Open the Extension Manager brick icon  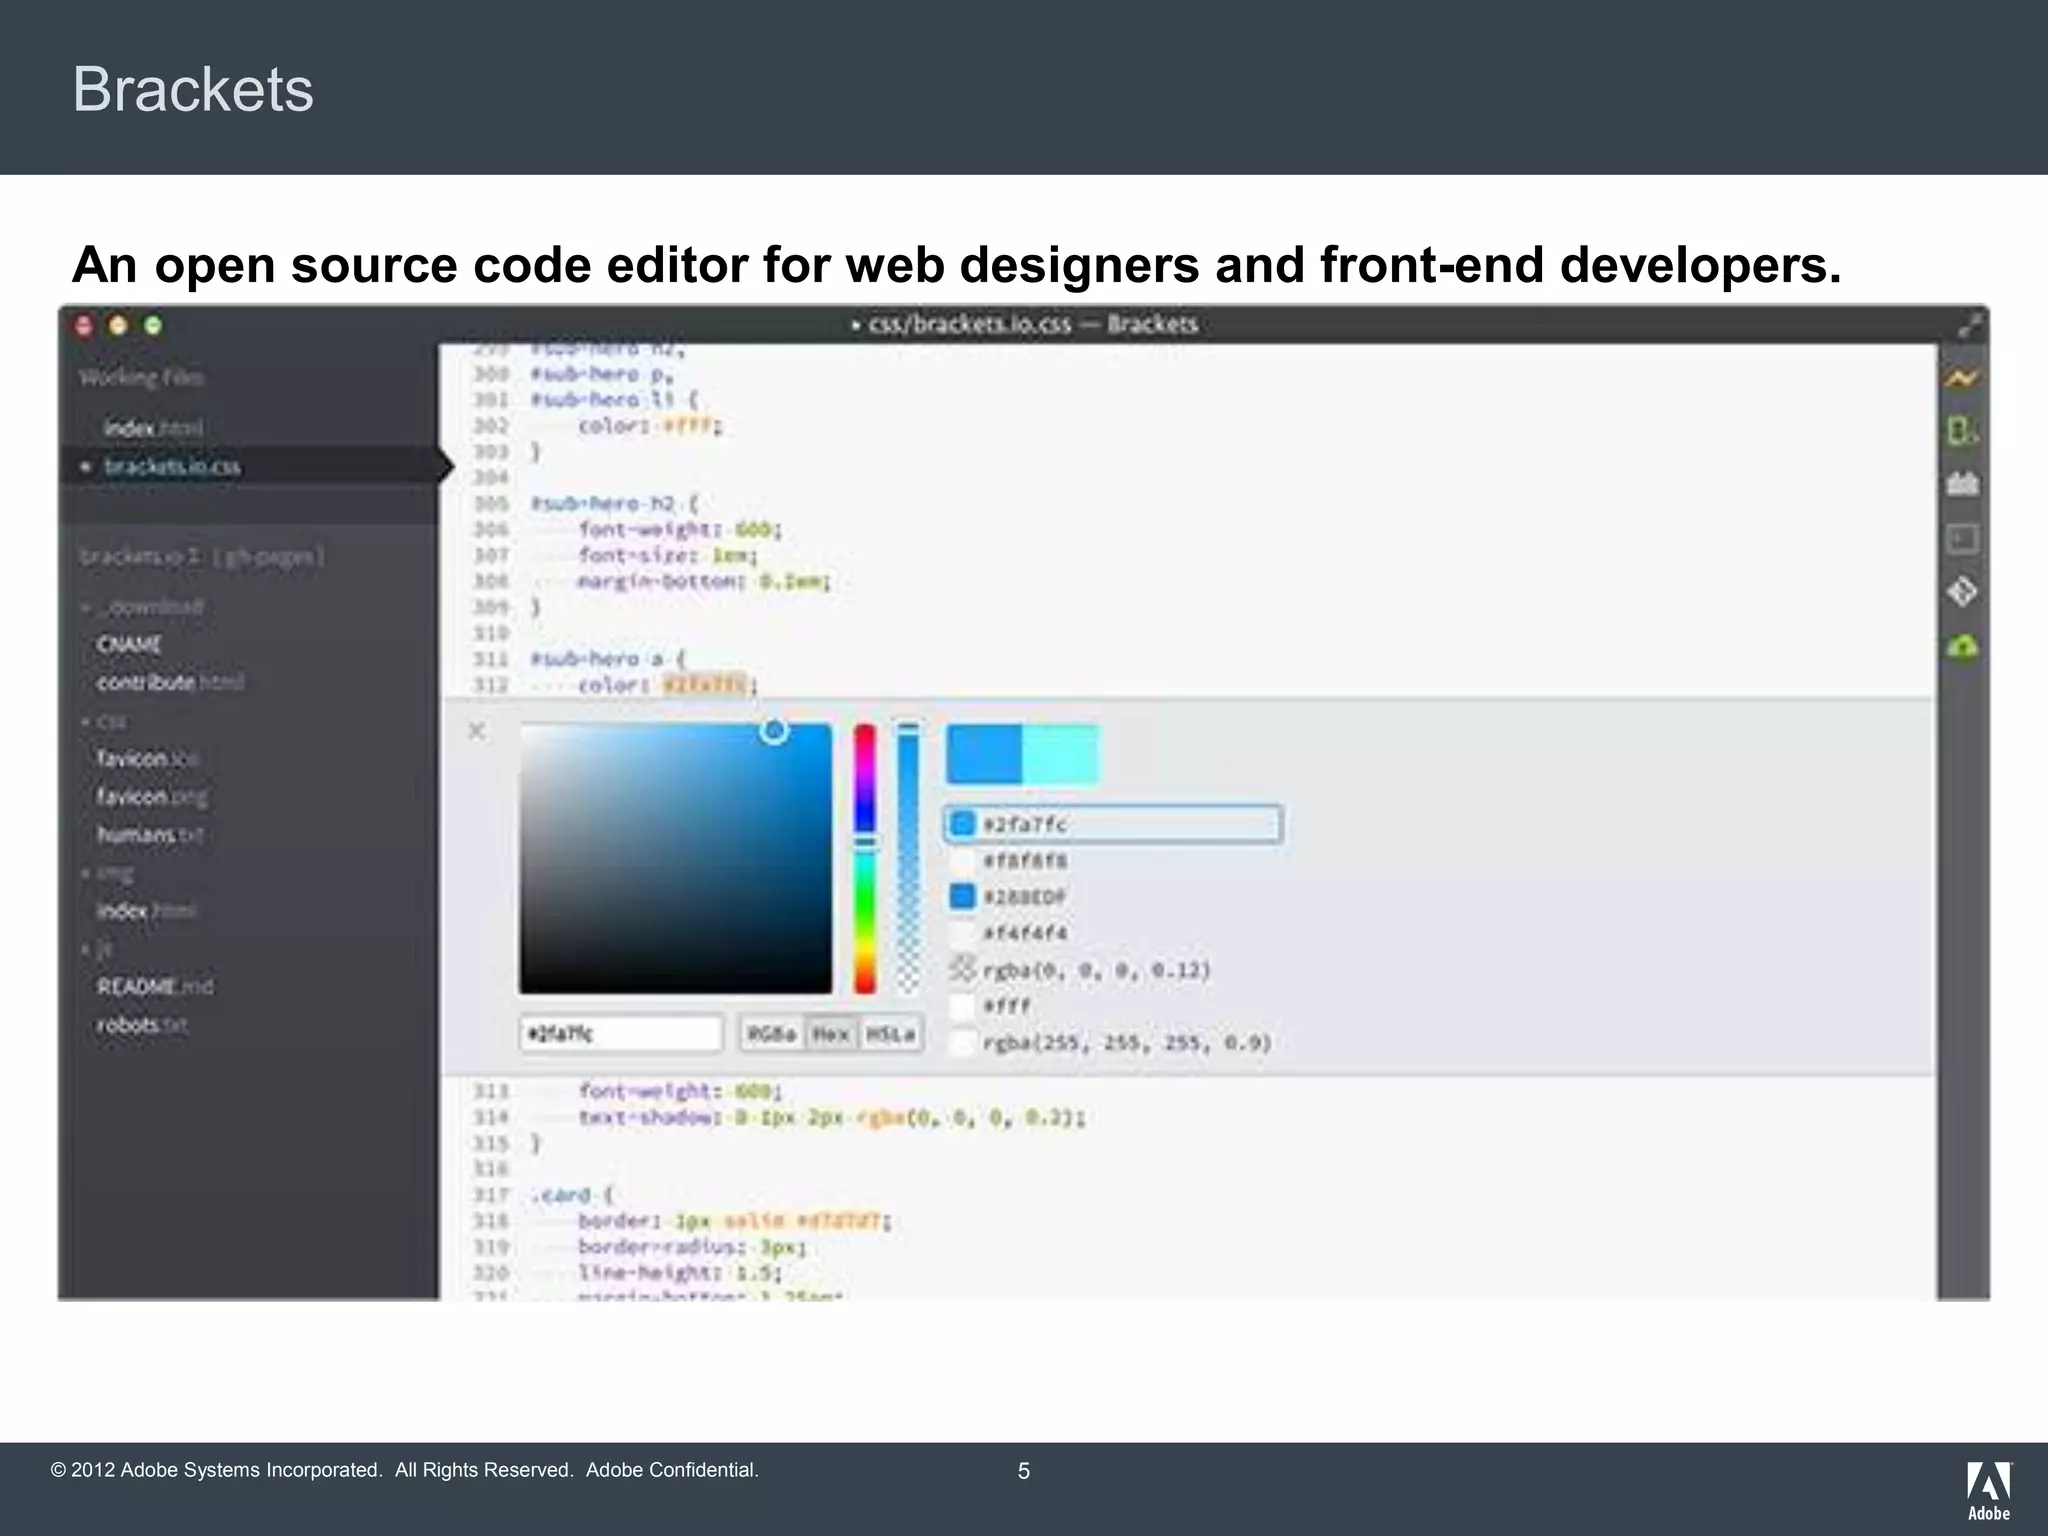click(x=1962, y=485)
